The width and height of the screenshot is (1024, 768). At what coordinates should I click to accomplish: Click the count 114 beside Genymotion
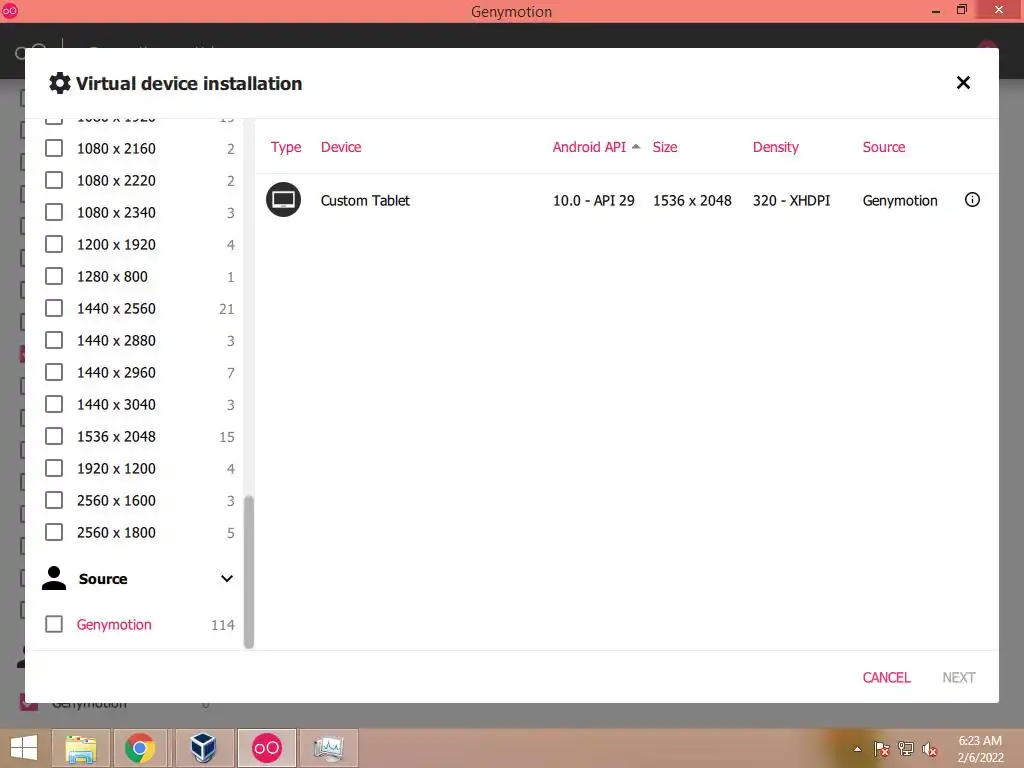[223, 625]
